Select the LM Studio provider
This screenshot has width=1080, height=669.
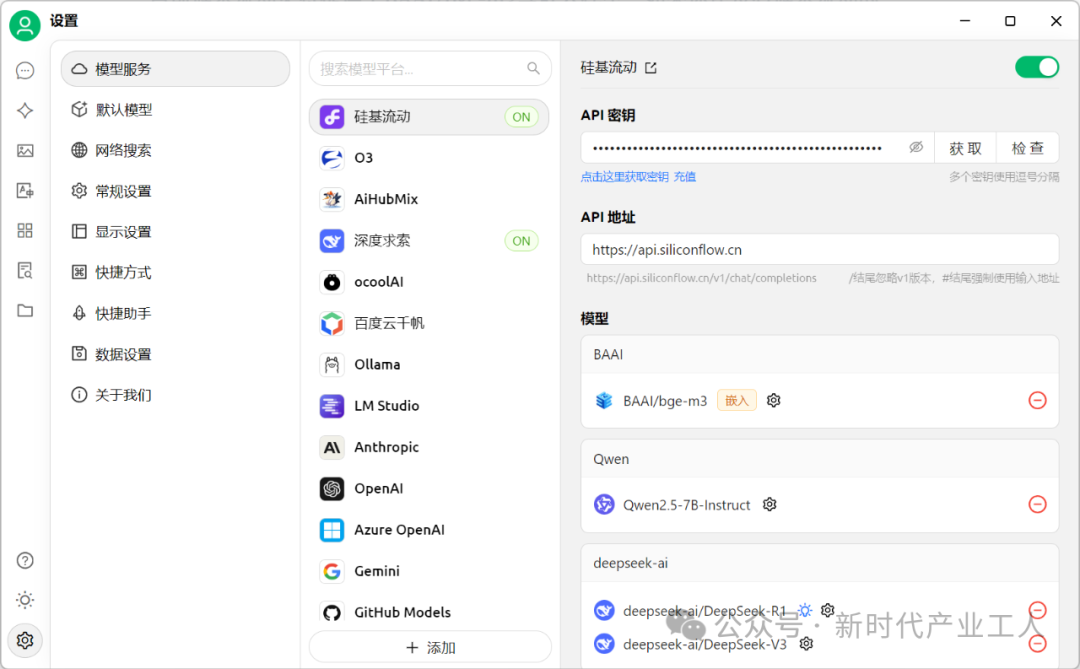point(429,406)
